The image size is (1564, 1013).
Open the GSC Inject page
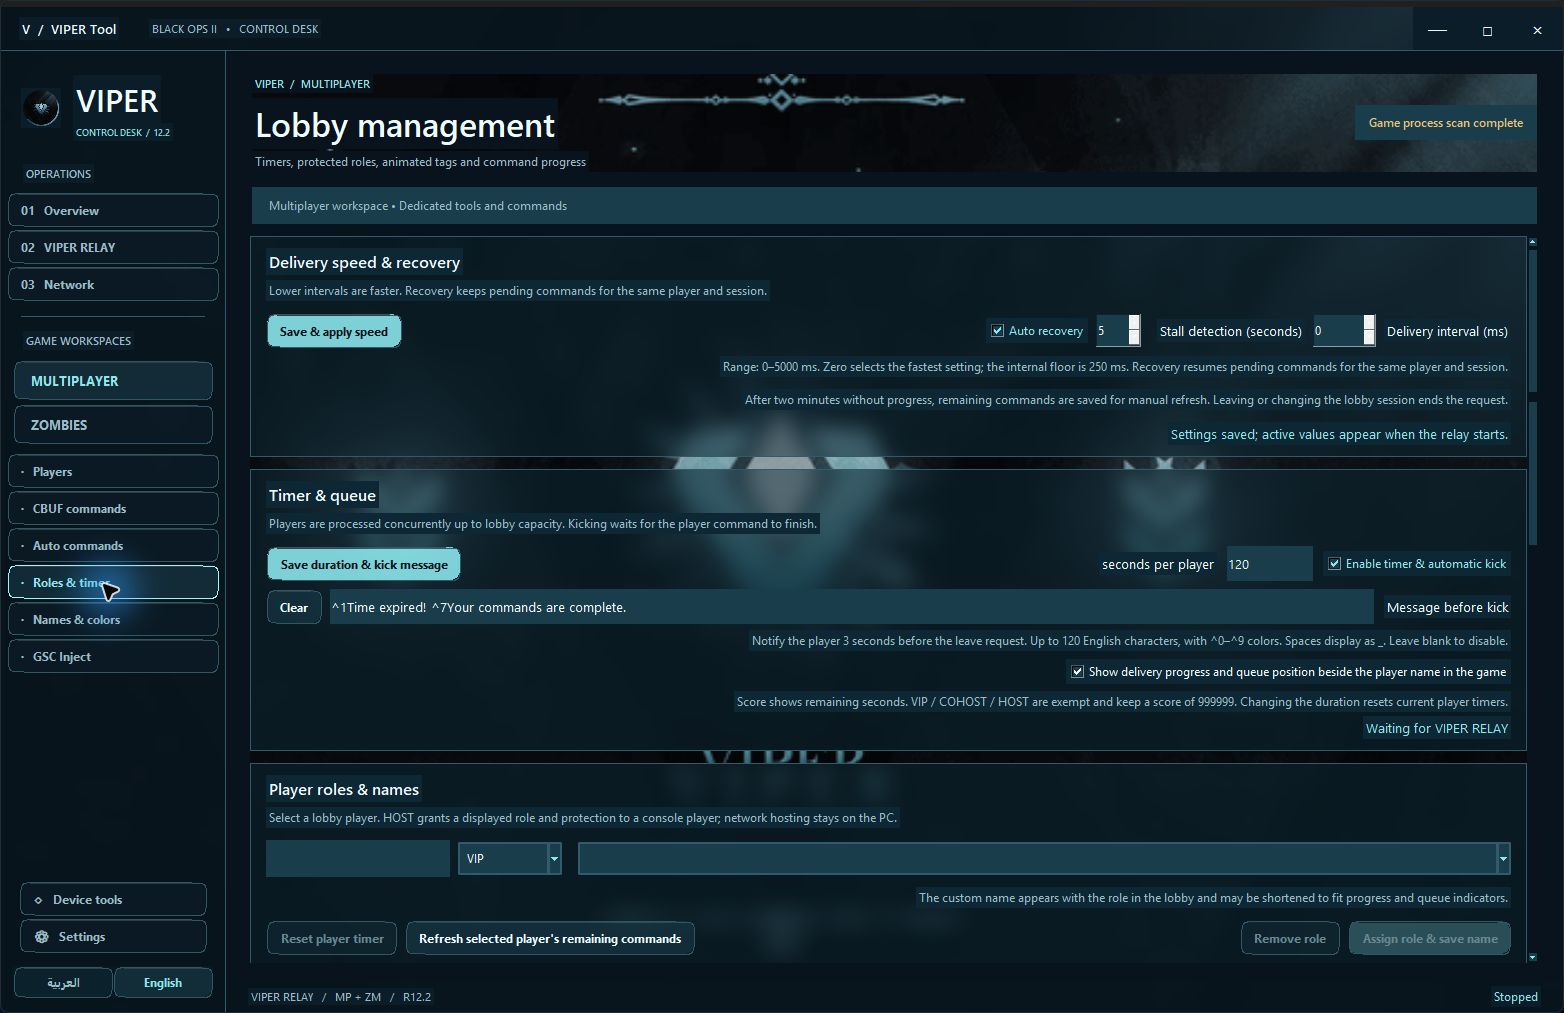coord(113,657)
